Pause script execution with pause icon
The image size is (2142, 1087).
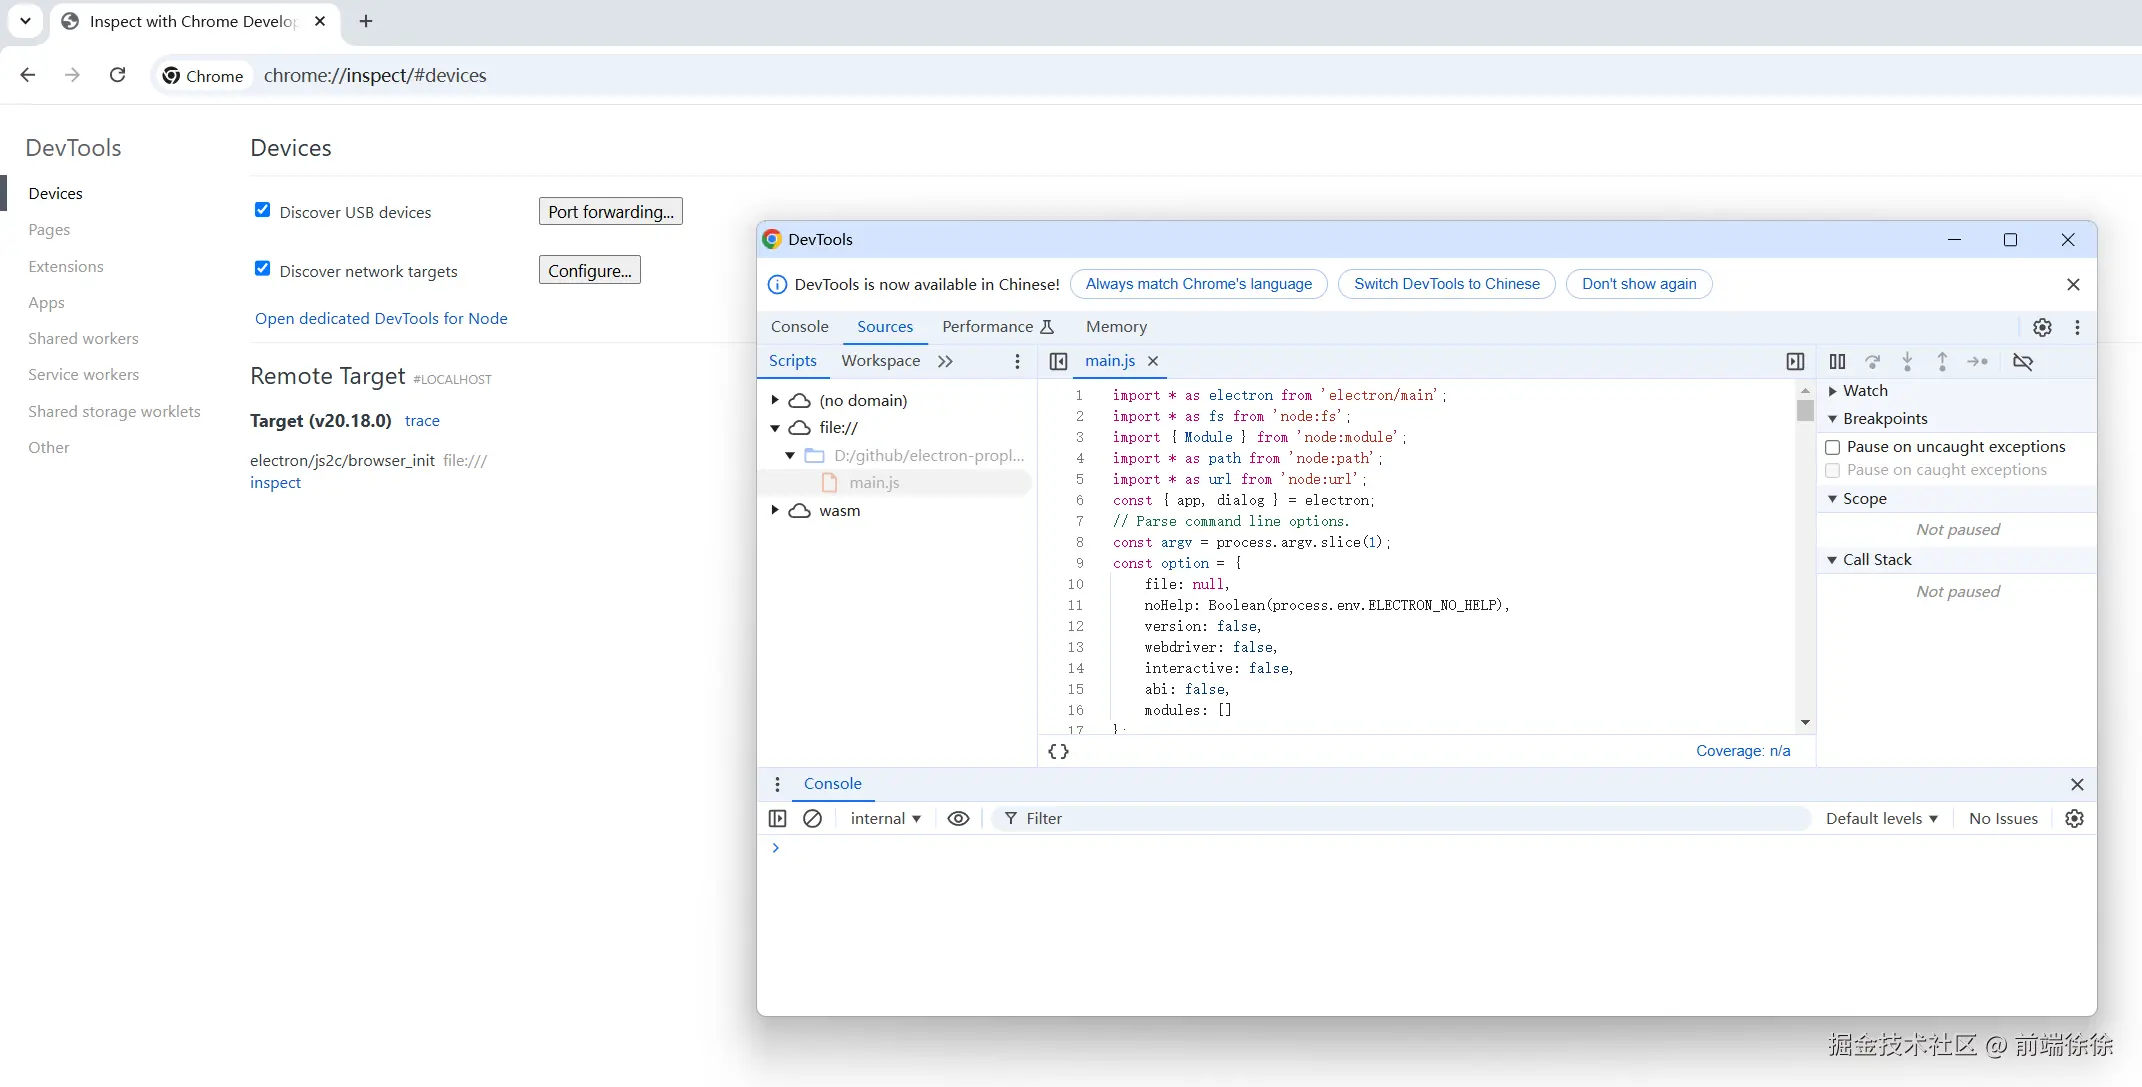(x=1837, y=362)
